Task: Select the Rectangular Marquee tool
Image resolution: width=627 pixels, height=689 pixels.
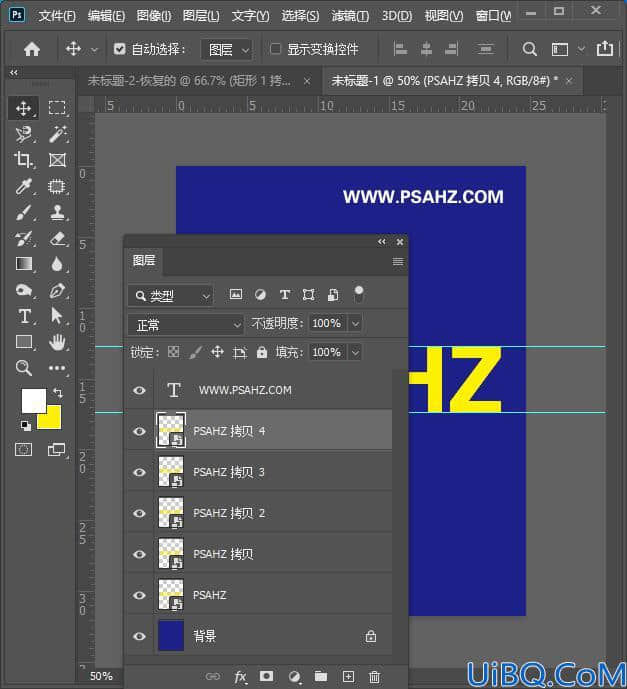Action: click(57, 108)
